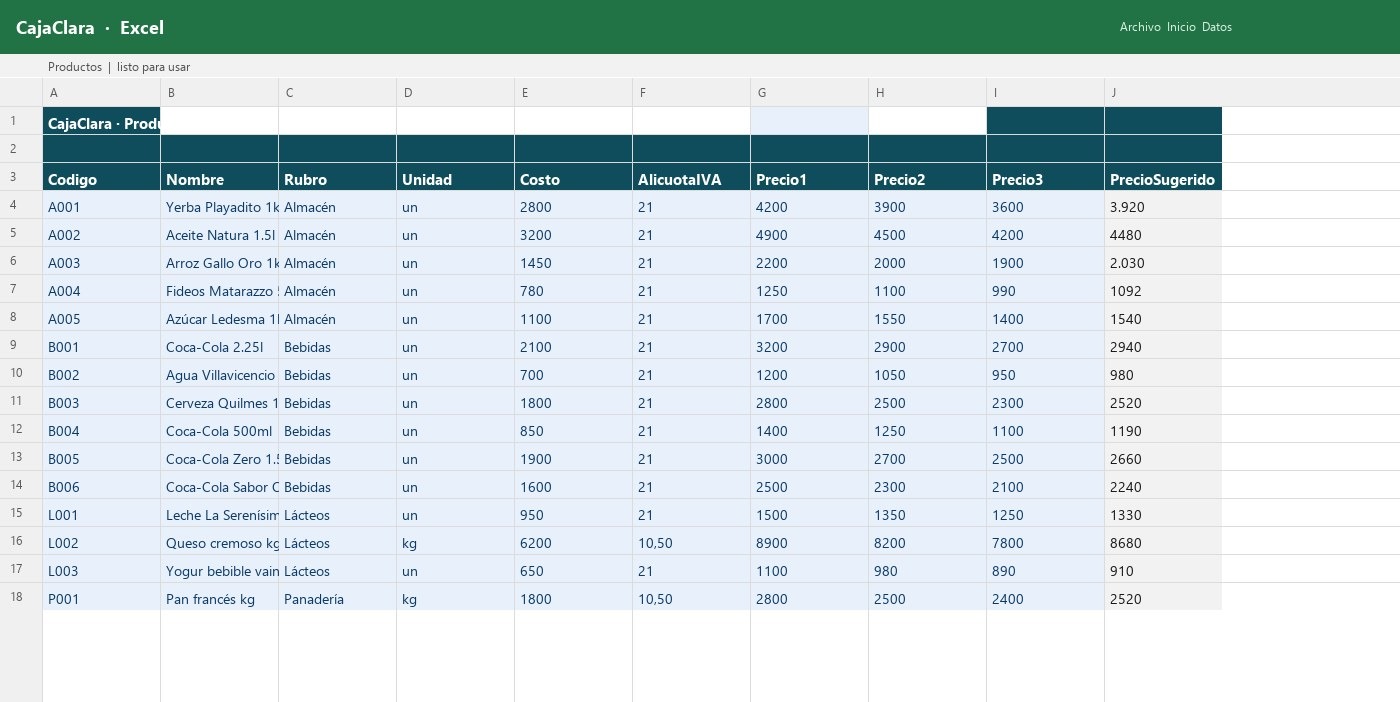Click the Unidad header cell
This screenshot has height=702, width=1400.
point(455,177)
